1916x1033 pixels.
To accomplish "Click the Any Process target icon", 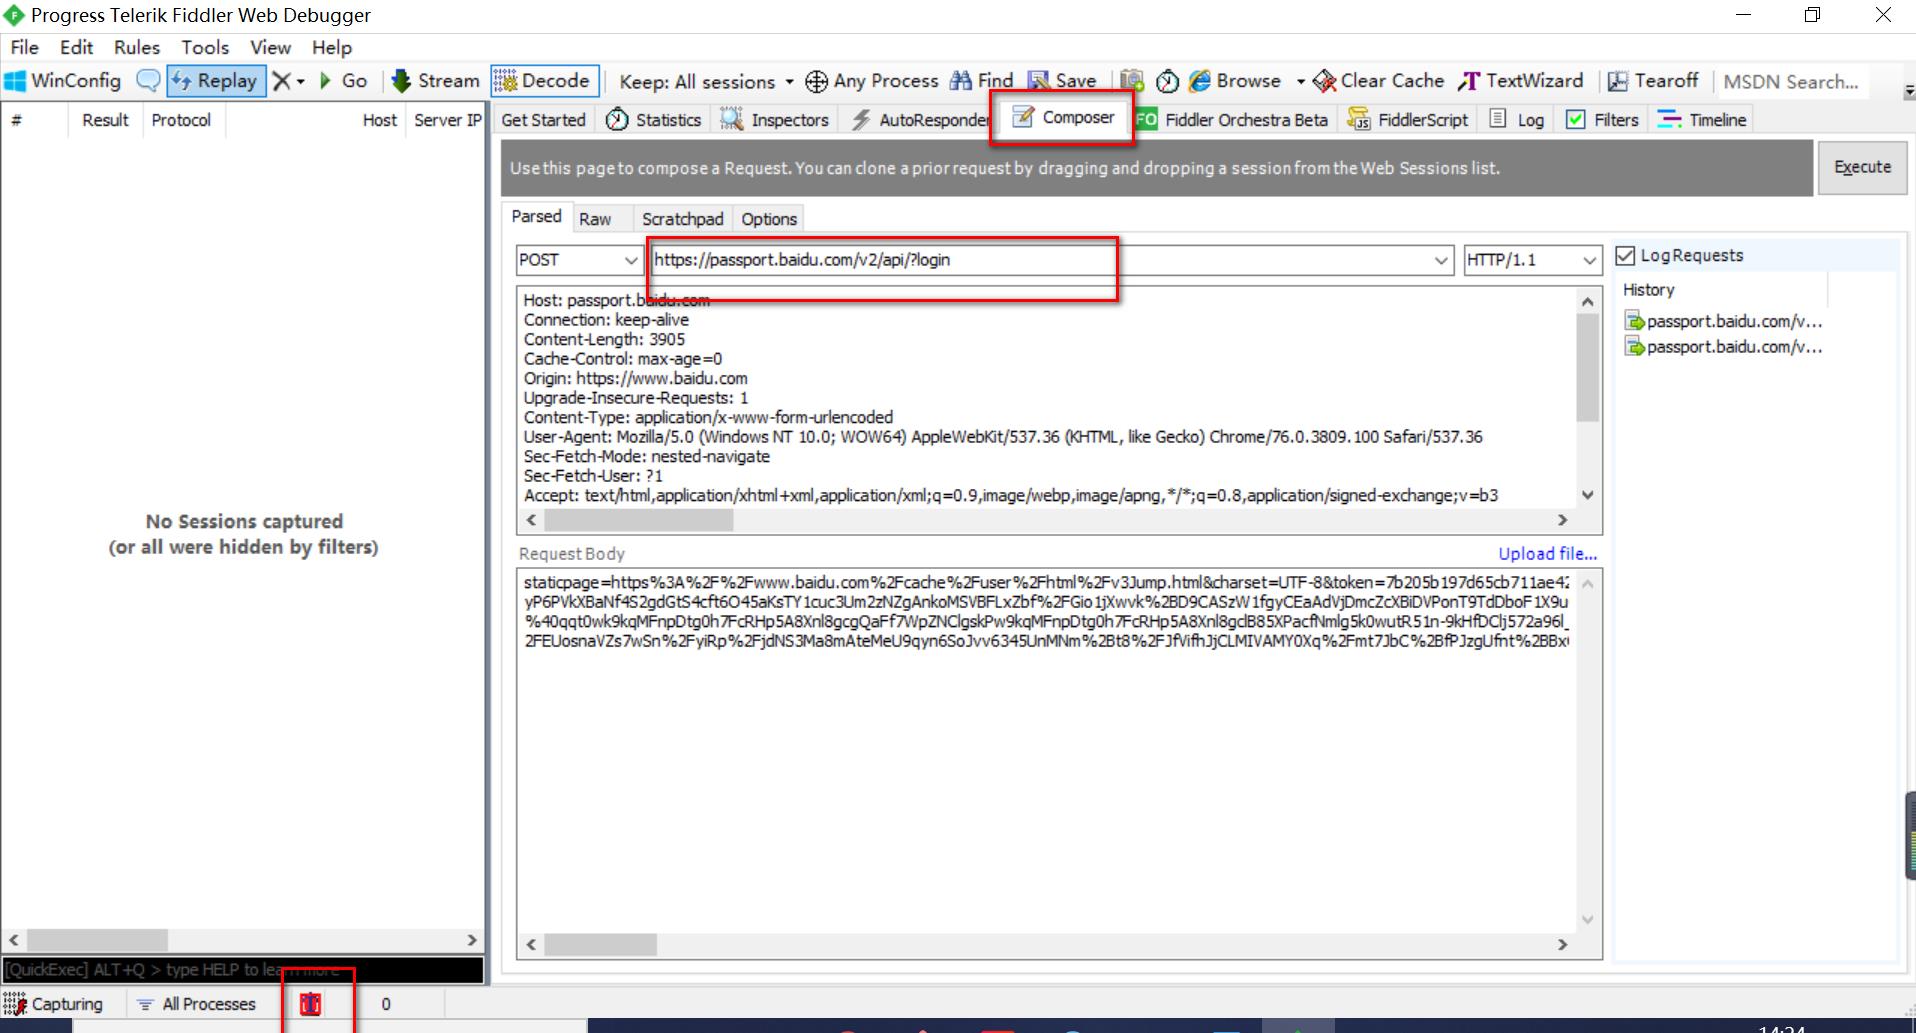I will (x=816, y=82).
